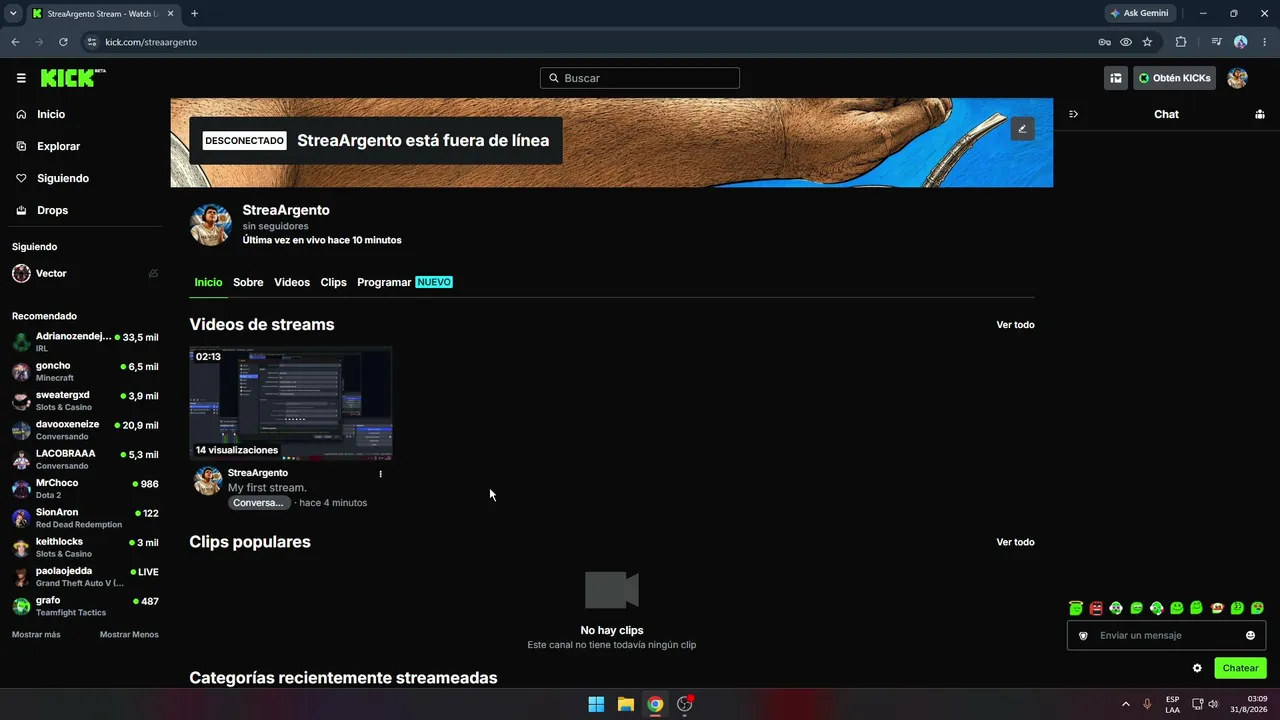Go back to the previous page
The height and width of the screenshot is (720, 1280).
(15, 42)
